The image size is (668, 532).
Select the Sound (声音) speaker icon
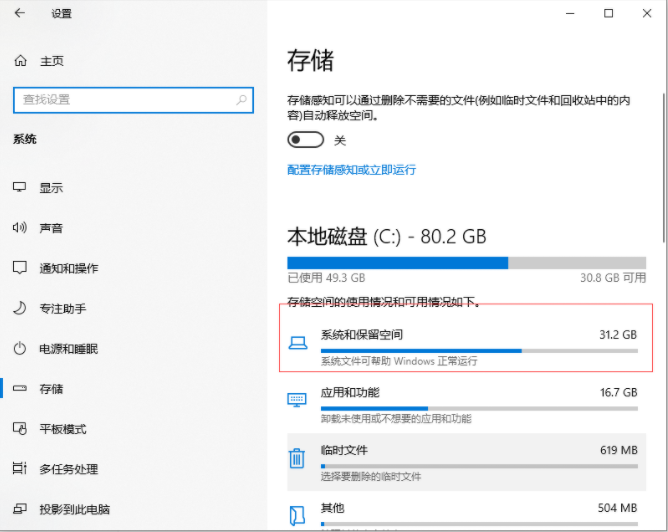[x=19, y=228]
